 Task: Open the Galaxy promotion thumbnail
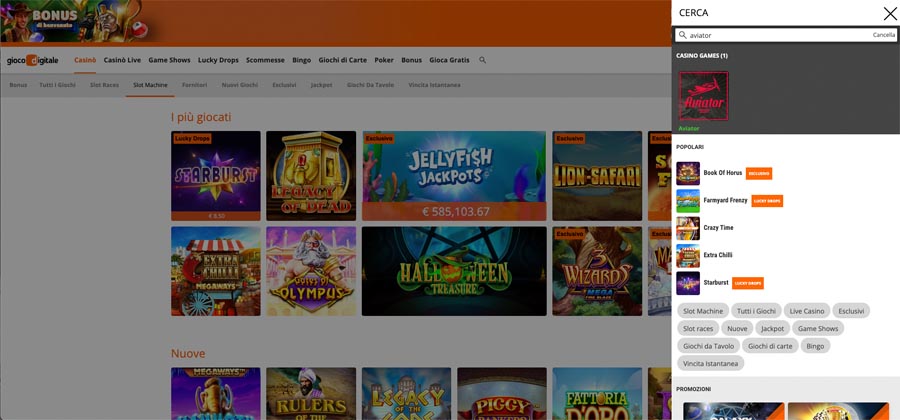pos(734,411)
